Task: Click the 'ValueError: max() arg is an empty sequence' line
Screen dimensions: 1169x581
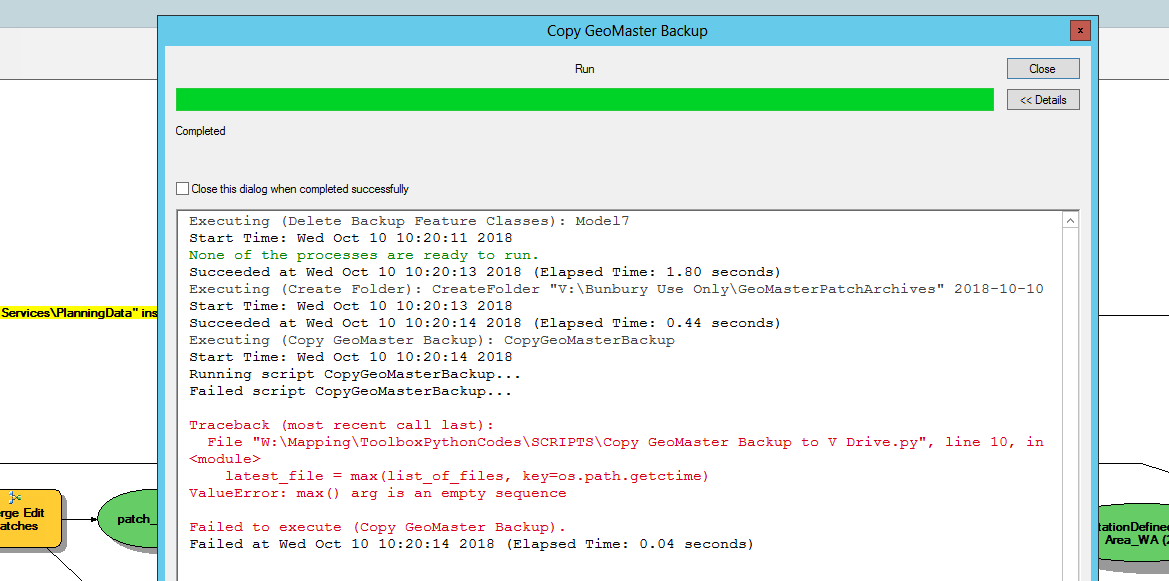Action: point(377,493)
